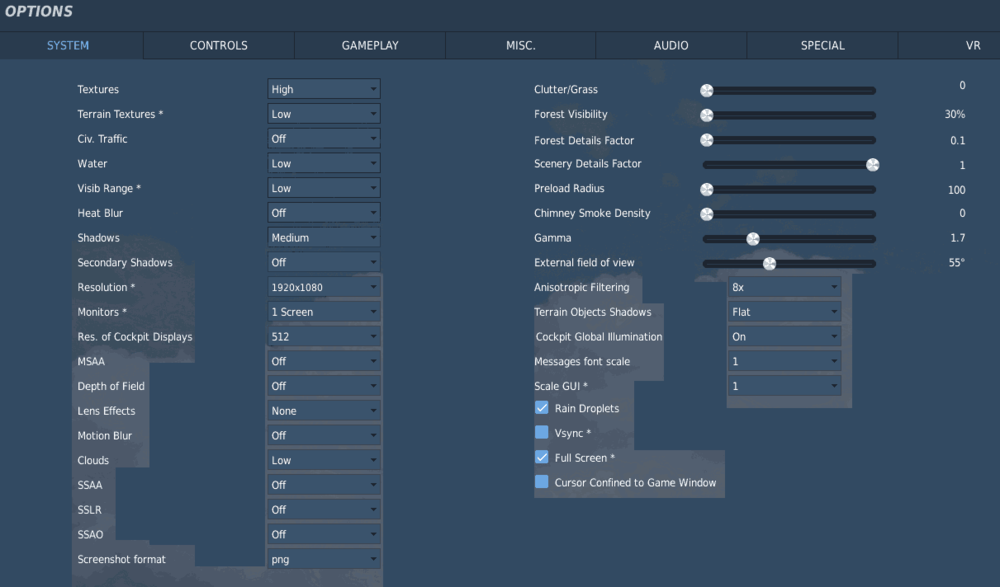Image resolution: width=1000 pixels, height=587 pixels.
Task: Move the Scenery Details Factor slider
Action: pos(871,164)
